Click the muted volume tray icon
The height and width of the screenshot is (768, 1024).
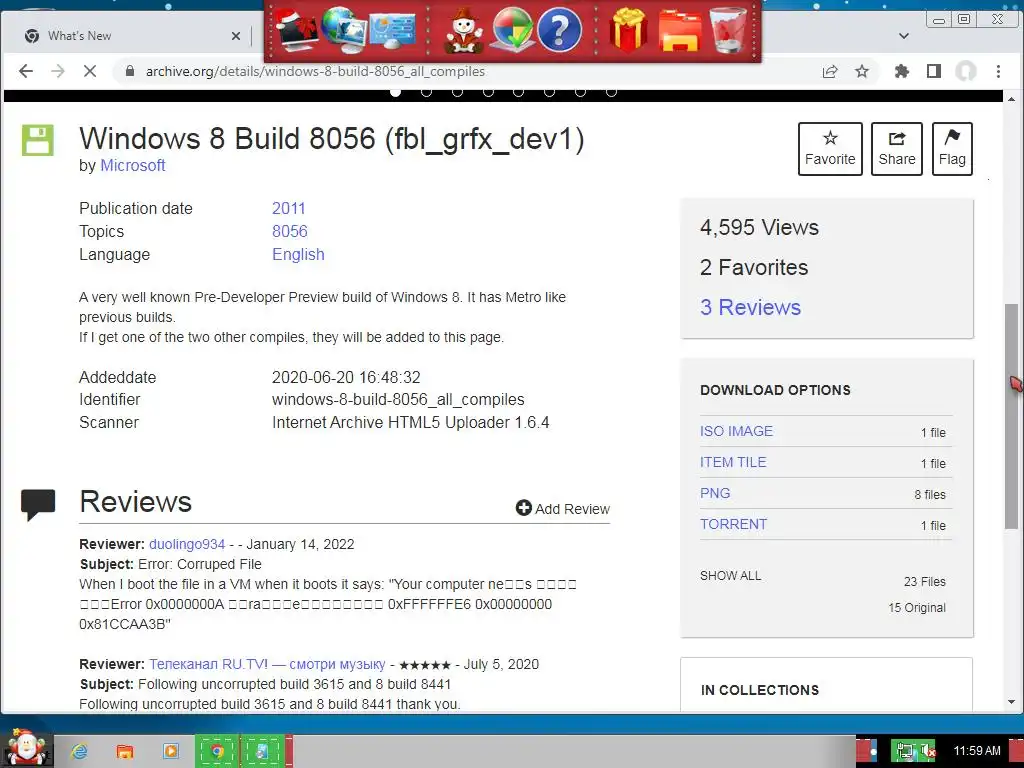928,751
